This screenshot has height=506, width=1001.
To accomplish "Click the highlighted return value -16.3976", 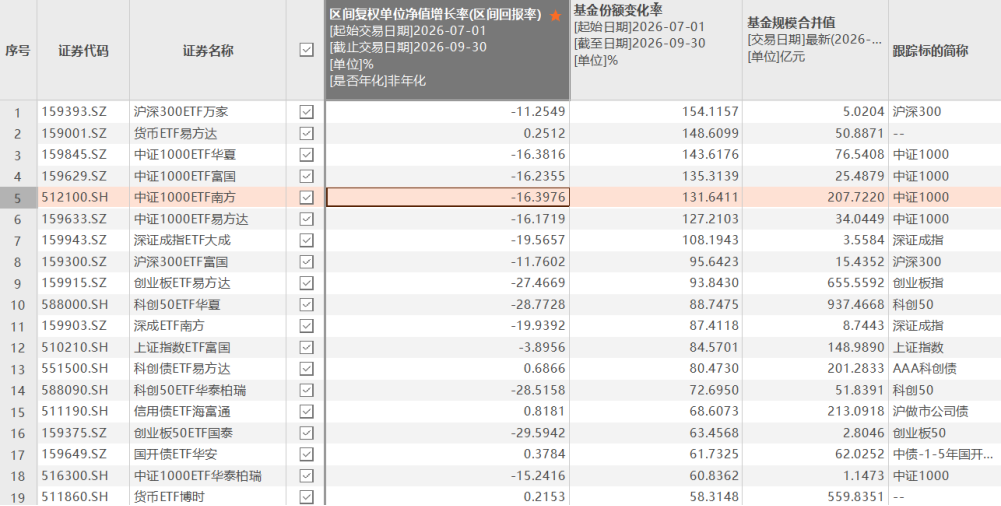I will point(448,197).
